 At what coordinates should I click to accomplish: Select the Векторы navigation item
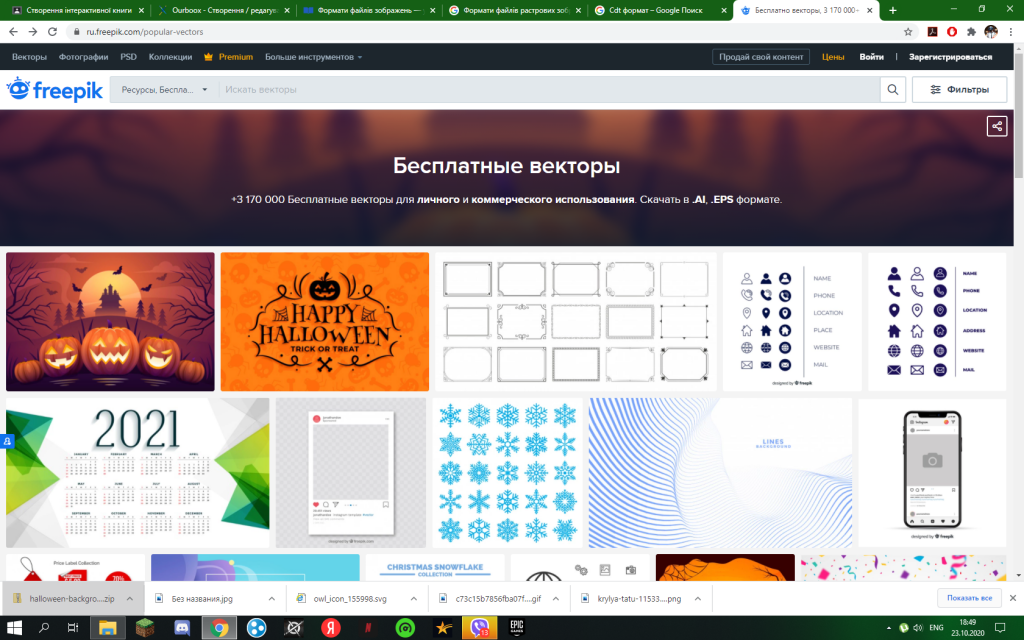coord(28,57)
